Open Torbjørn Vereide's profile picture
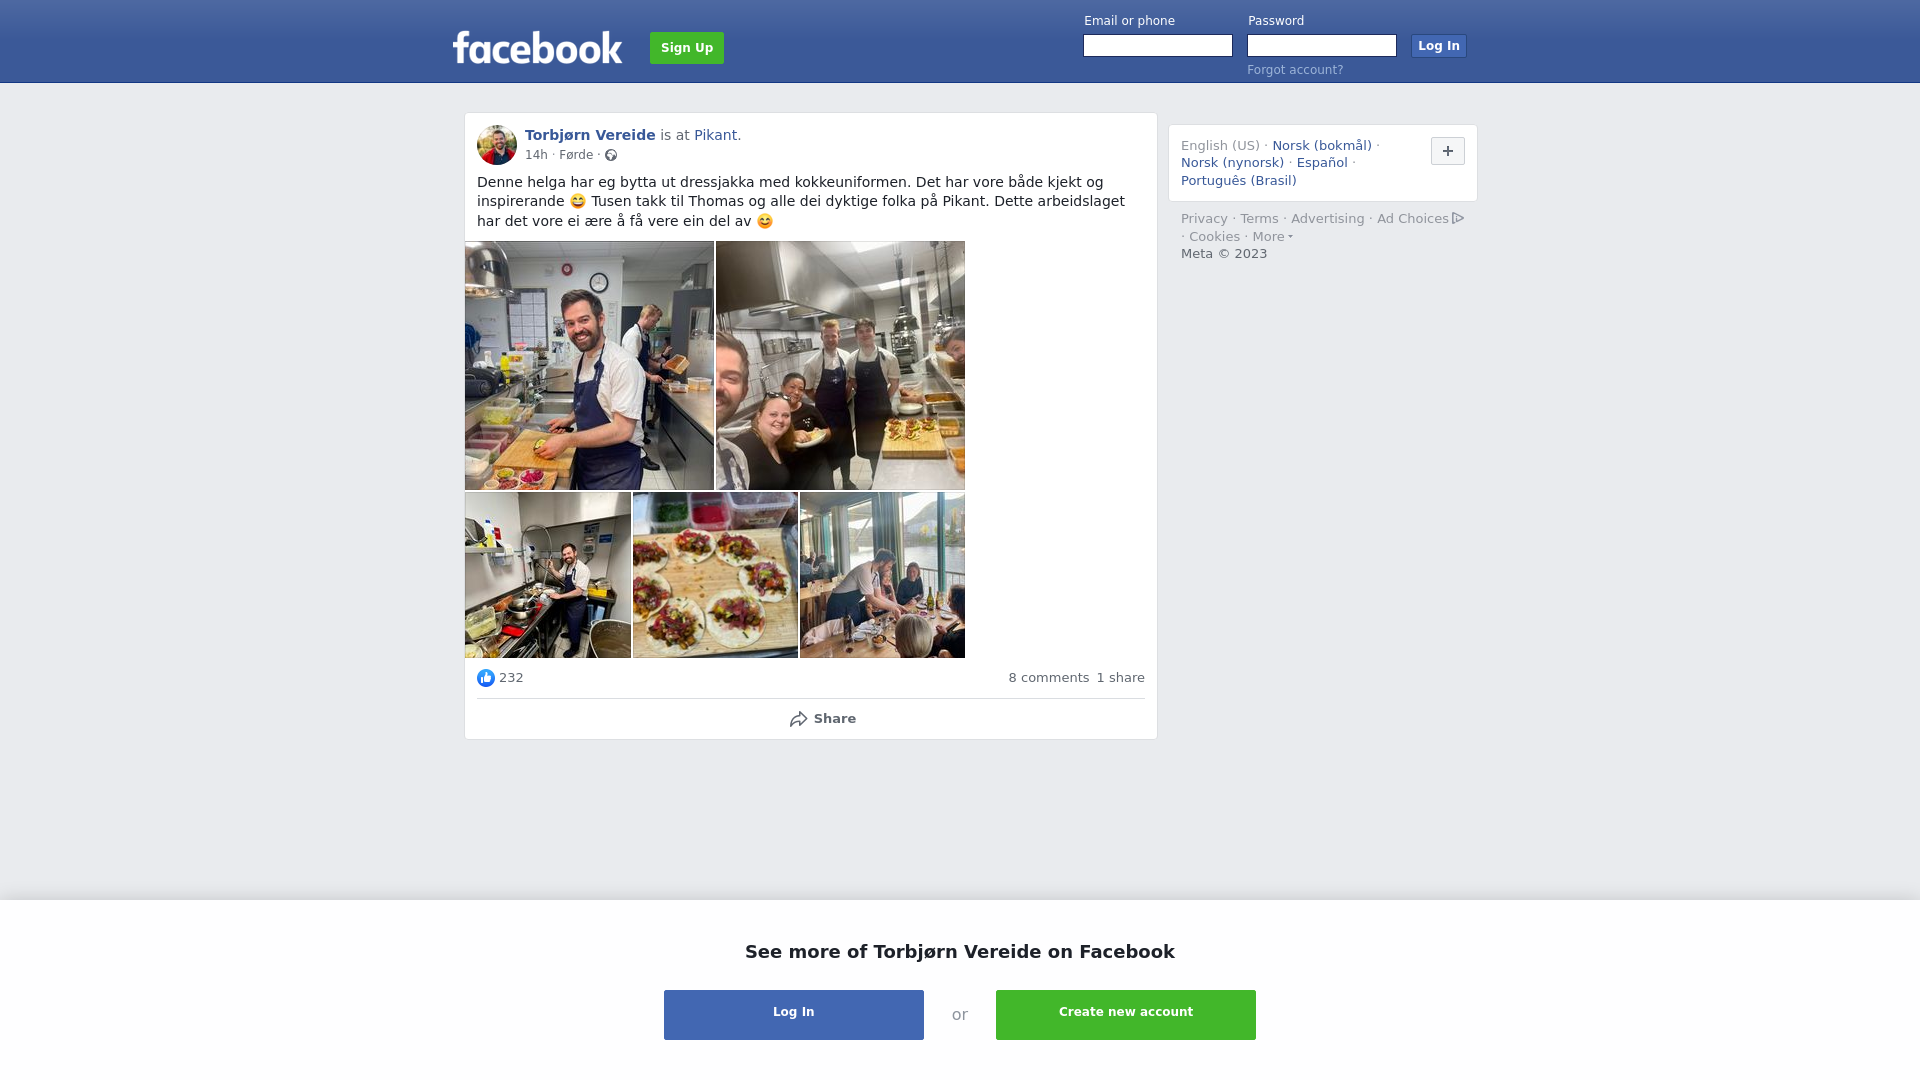The image size is (1920, 1080). [x=497, y=145]
